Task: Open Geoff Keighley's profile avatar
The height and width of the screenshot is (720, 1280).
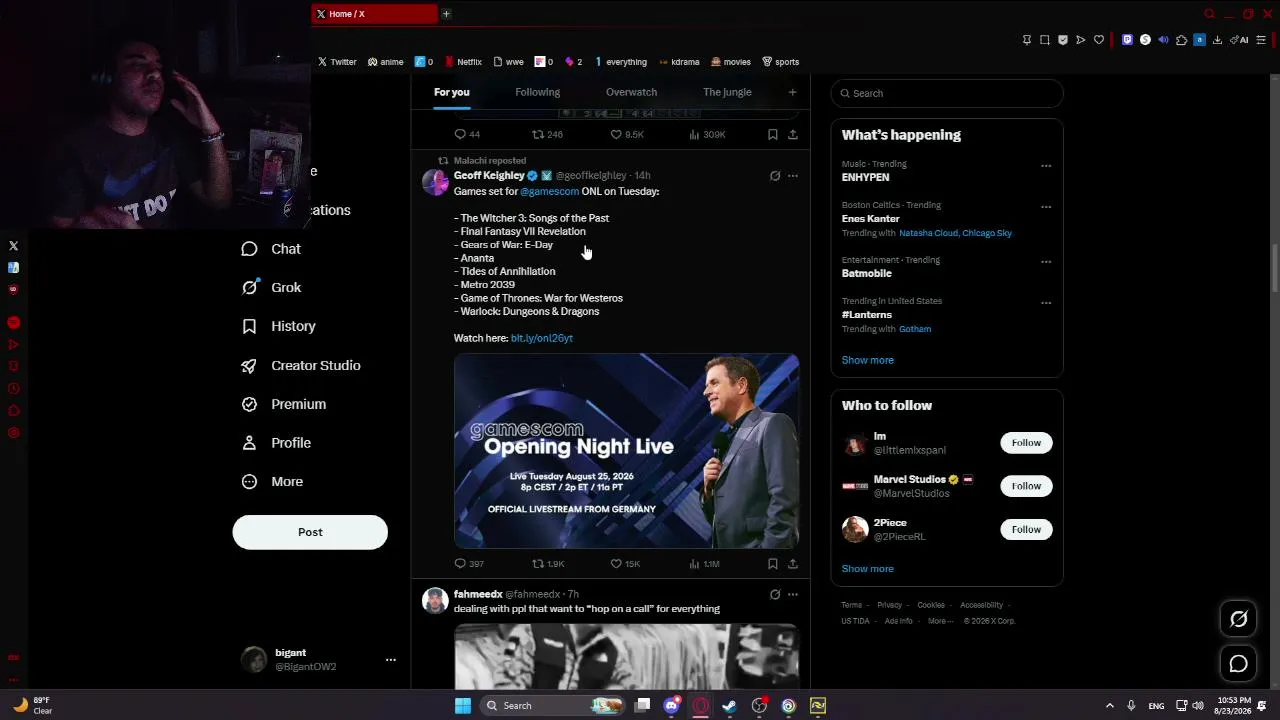Action: [435, 182]
